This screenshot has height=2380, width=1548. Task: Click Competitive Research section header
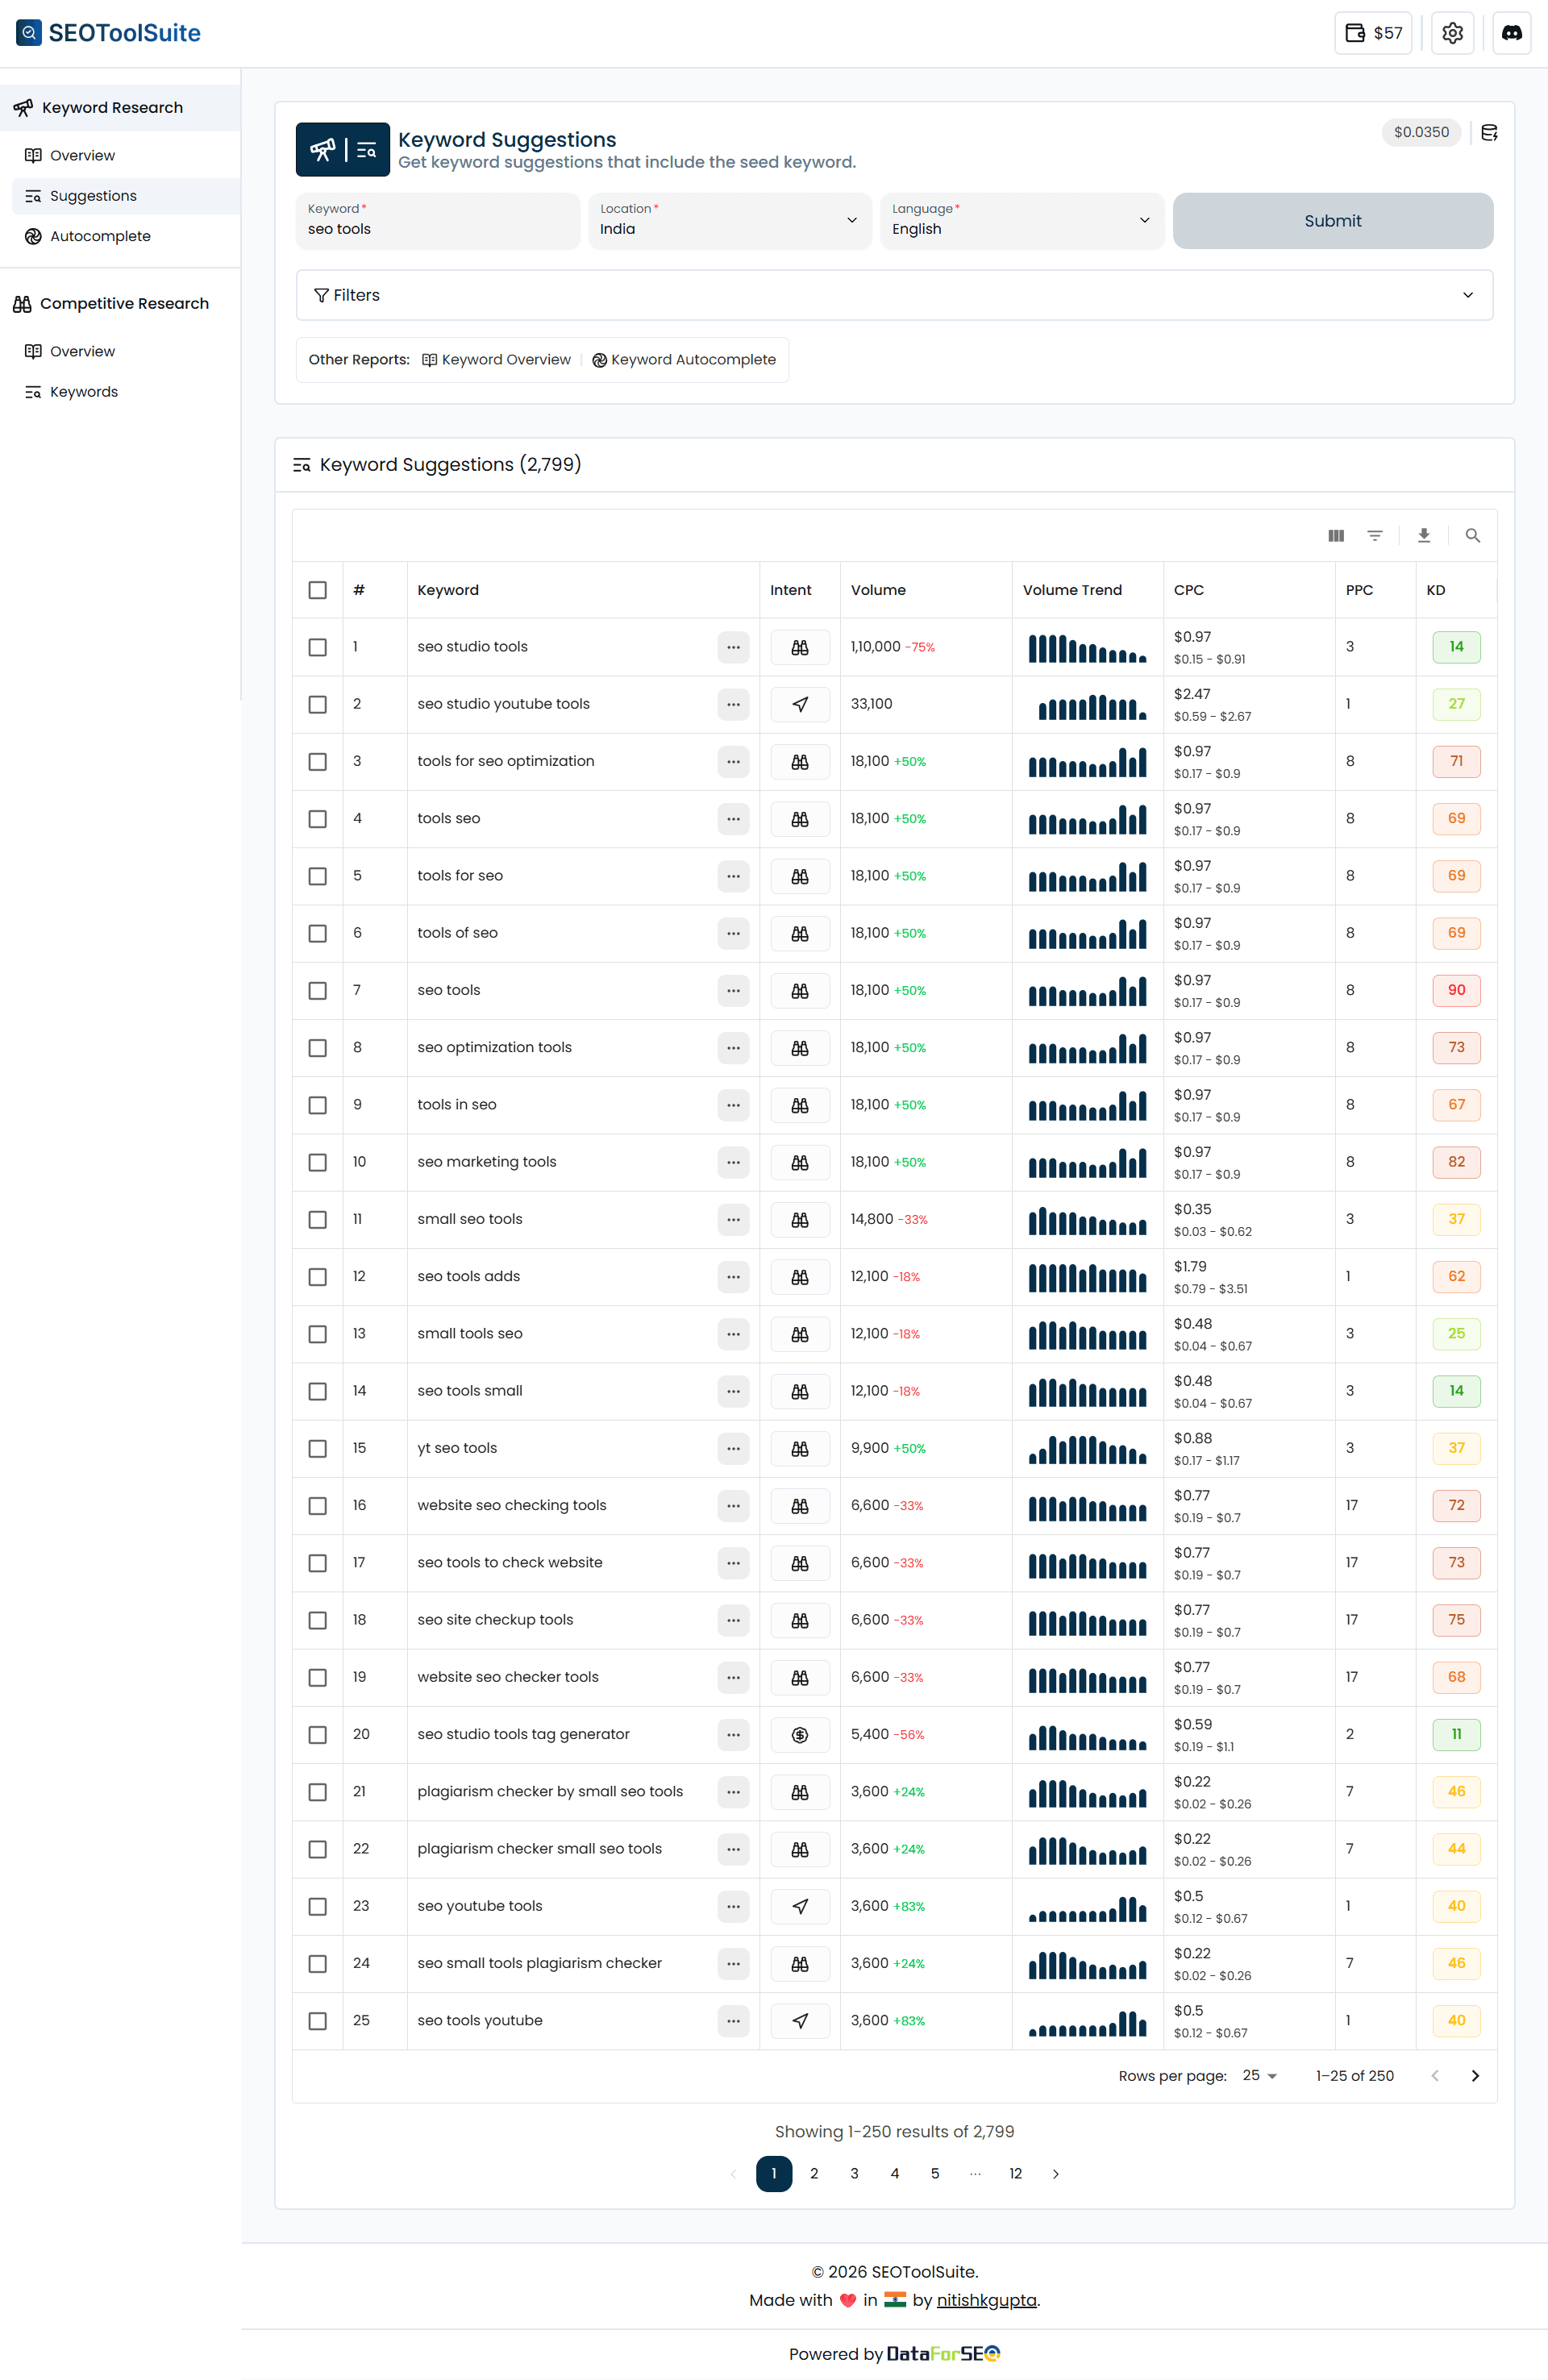(x=120, y=303)
